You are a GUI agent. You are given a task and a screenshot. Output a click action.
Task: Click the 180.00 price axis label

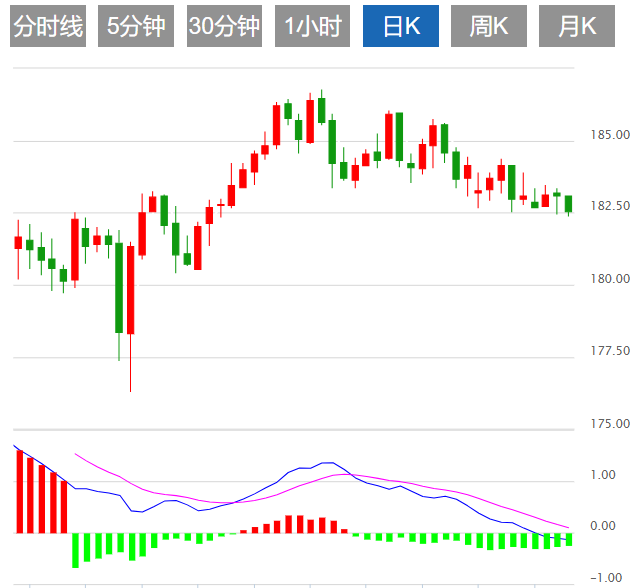pos(610,279)
